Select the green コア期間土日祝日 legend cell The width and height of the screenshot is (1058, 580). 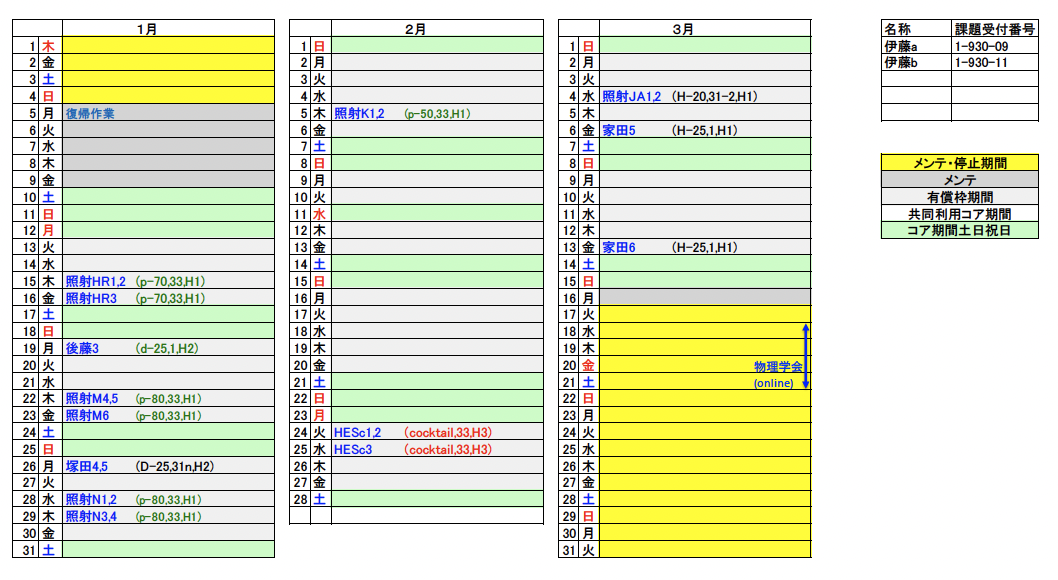959,230
